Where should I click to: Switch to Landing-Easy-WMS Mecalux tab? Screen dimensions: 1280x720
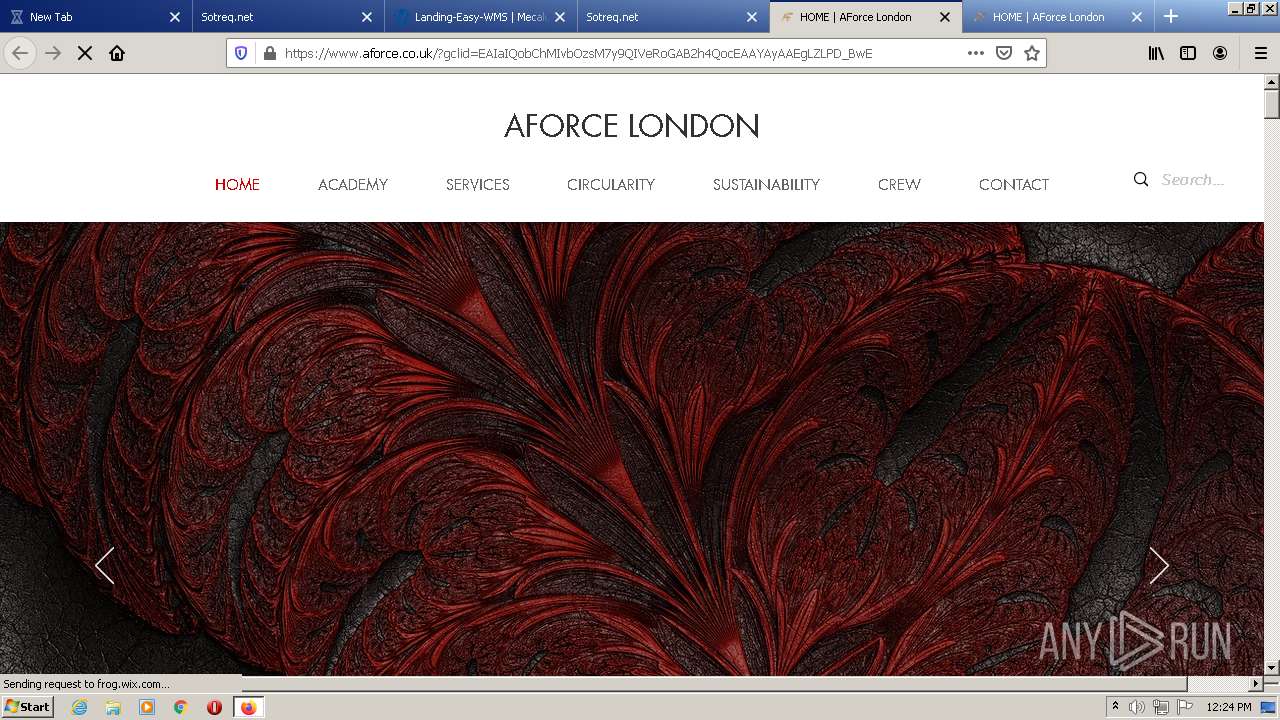click(x=480, y=17)
